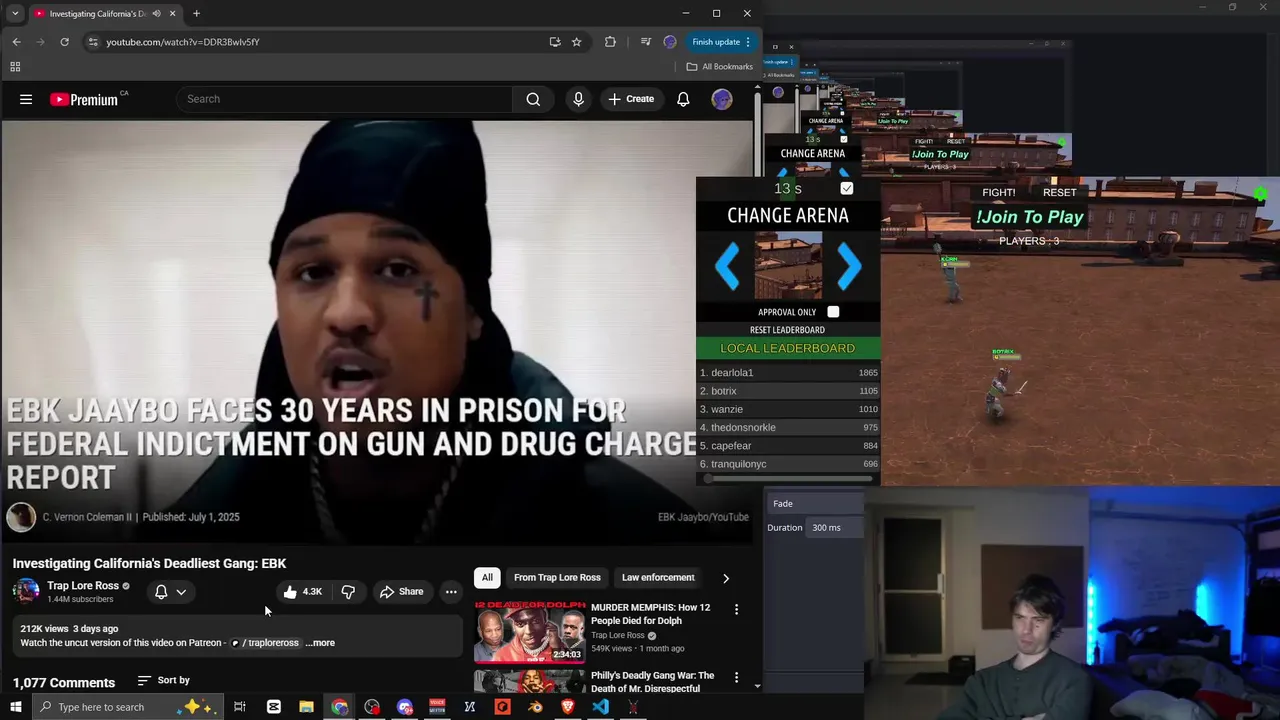The image size is (1280, 720).
Task: Select the Law enforcement chip
Action: [x=658, y=577]
